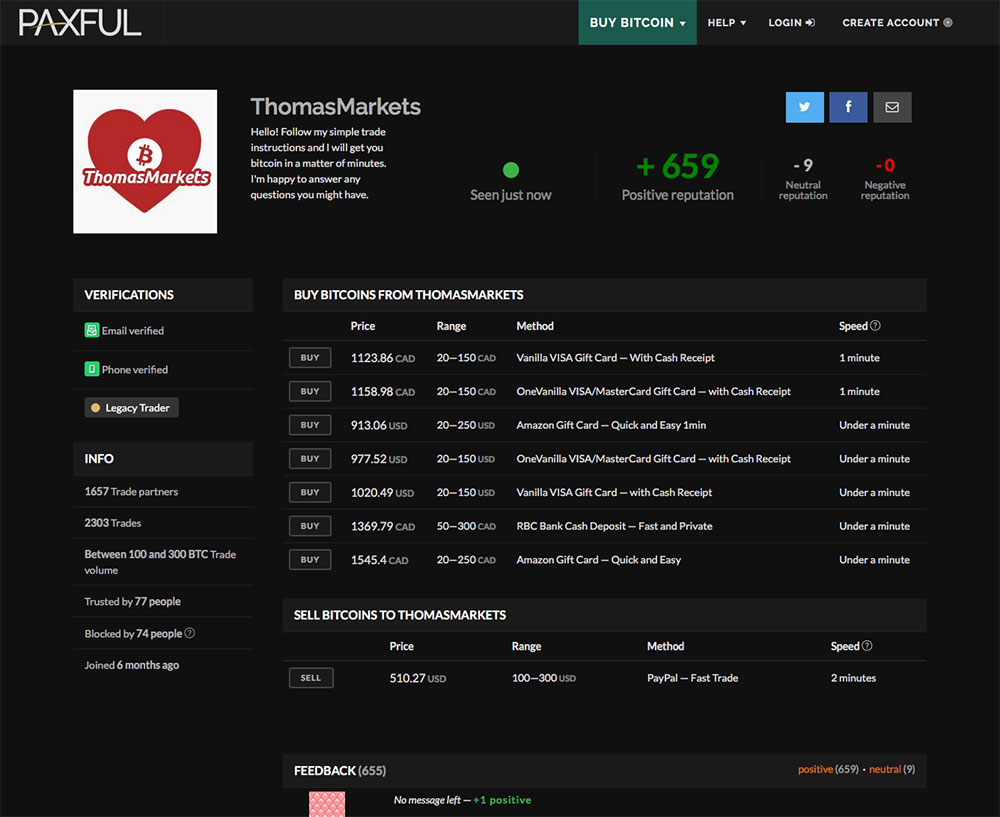Click the Login link
1000x817 pixels.
[x=791, y=22]
